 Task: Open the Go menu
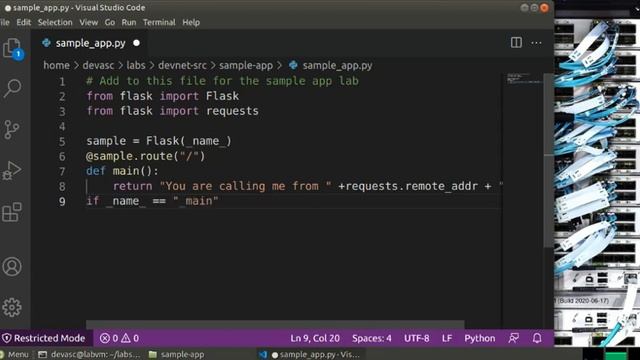110,22
